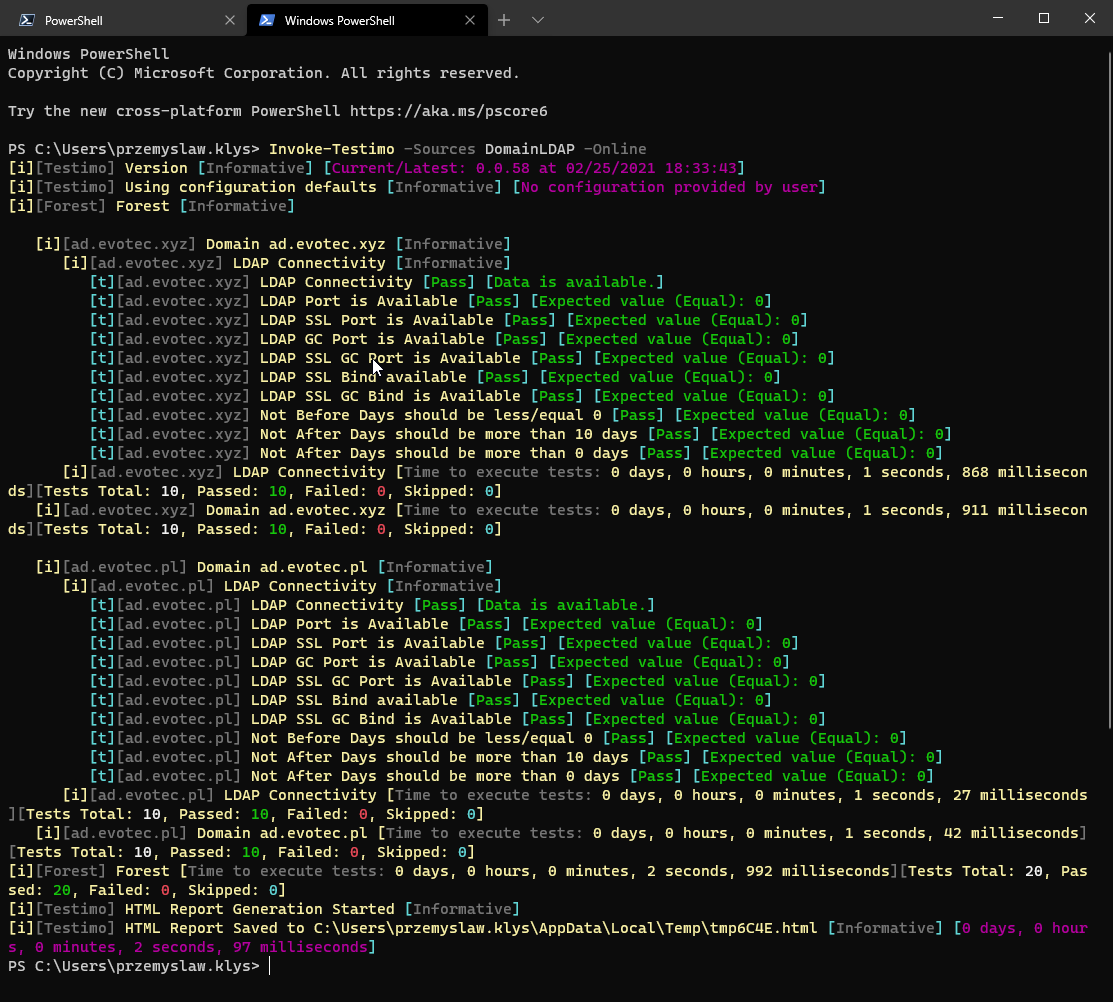Click the icon on Windows PowerShell tab
This screenshot has height=1002, width=1113.
pos(267,20)
